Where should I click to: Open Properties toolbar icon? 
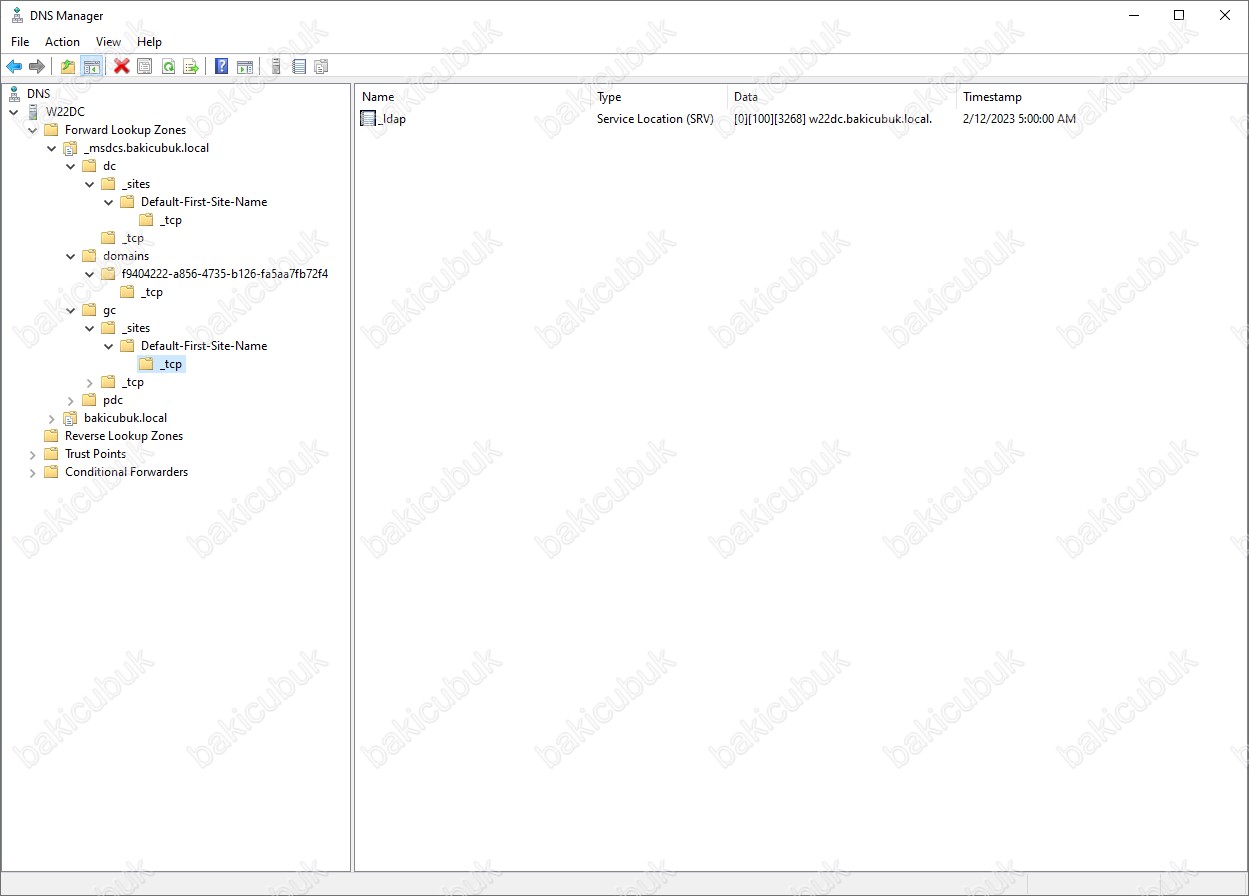pyautogui.click(x=145, y=67)
